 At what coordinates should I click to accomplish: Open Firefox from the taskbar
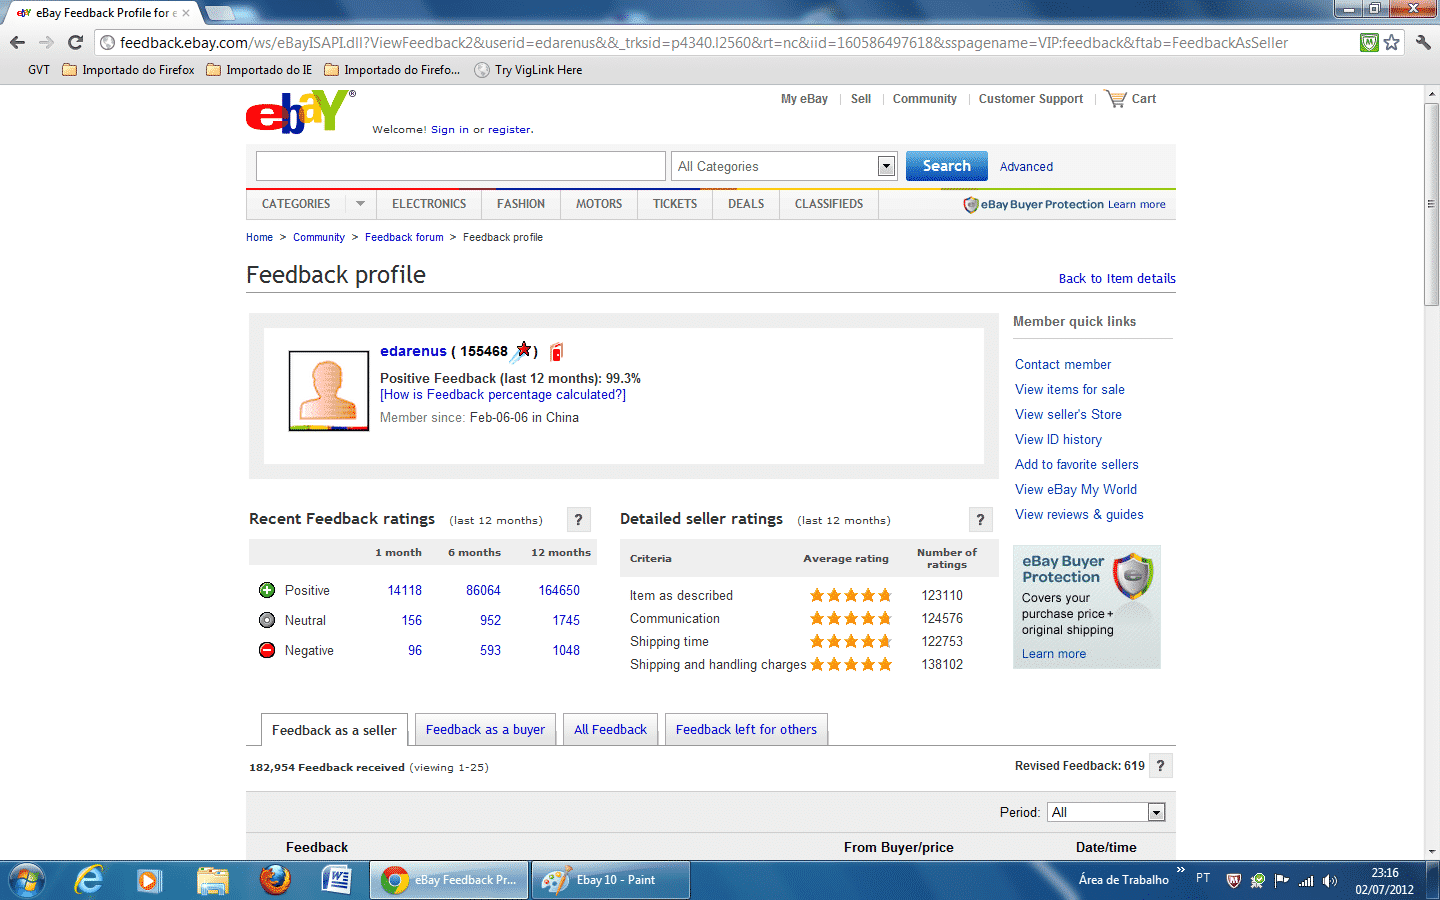pyautogui.click(x=274, y=880)
